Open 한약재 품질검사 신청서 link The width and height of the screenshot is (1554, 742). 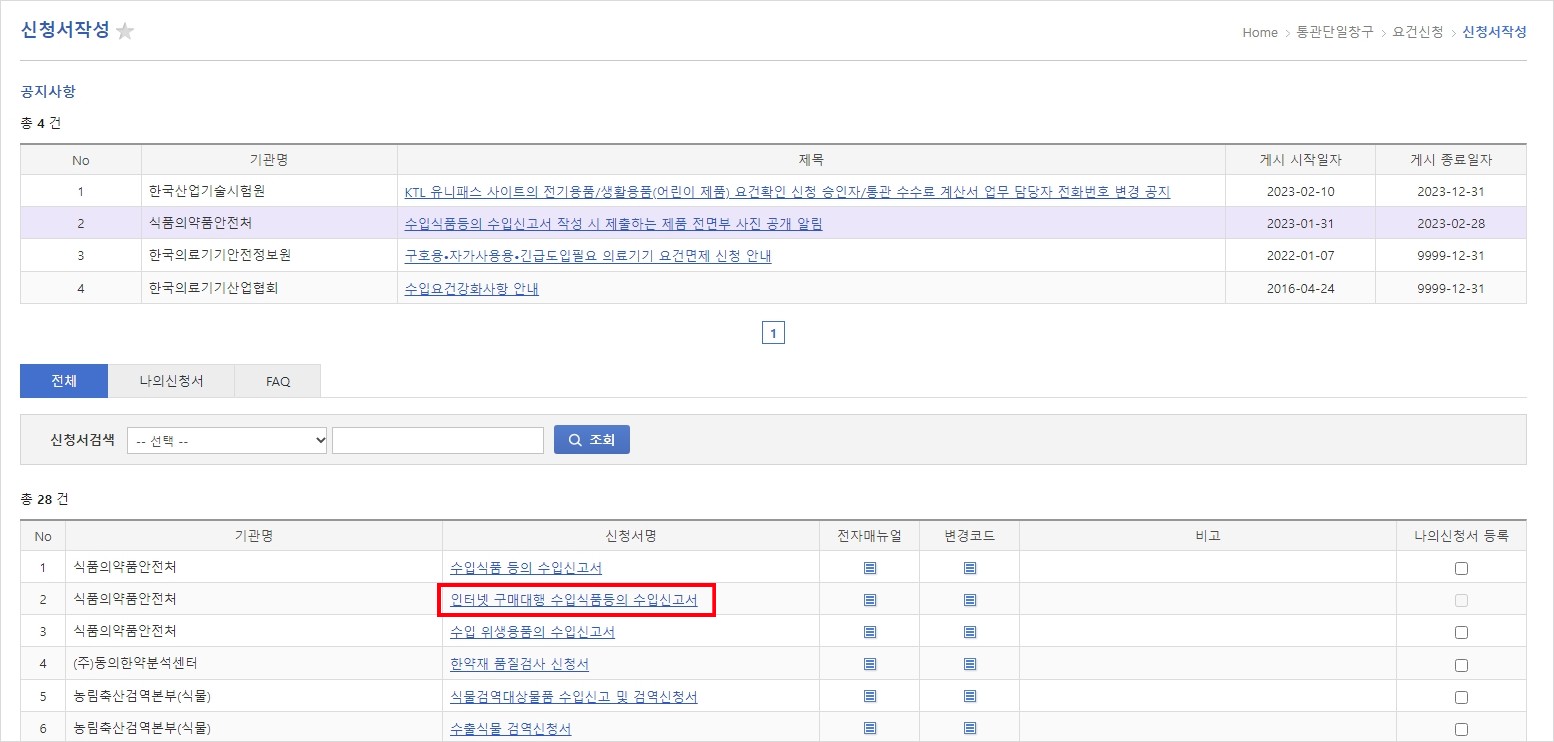[519, 664]
